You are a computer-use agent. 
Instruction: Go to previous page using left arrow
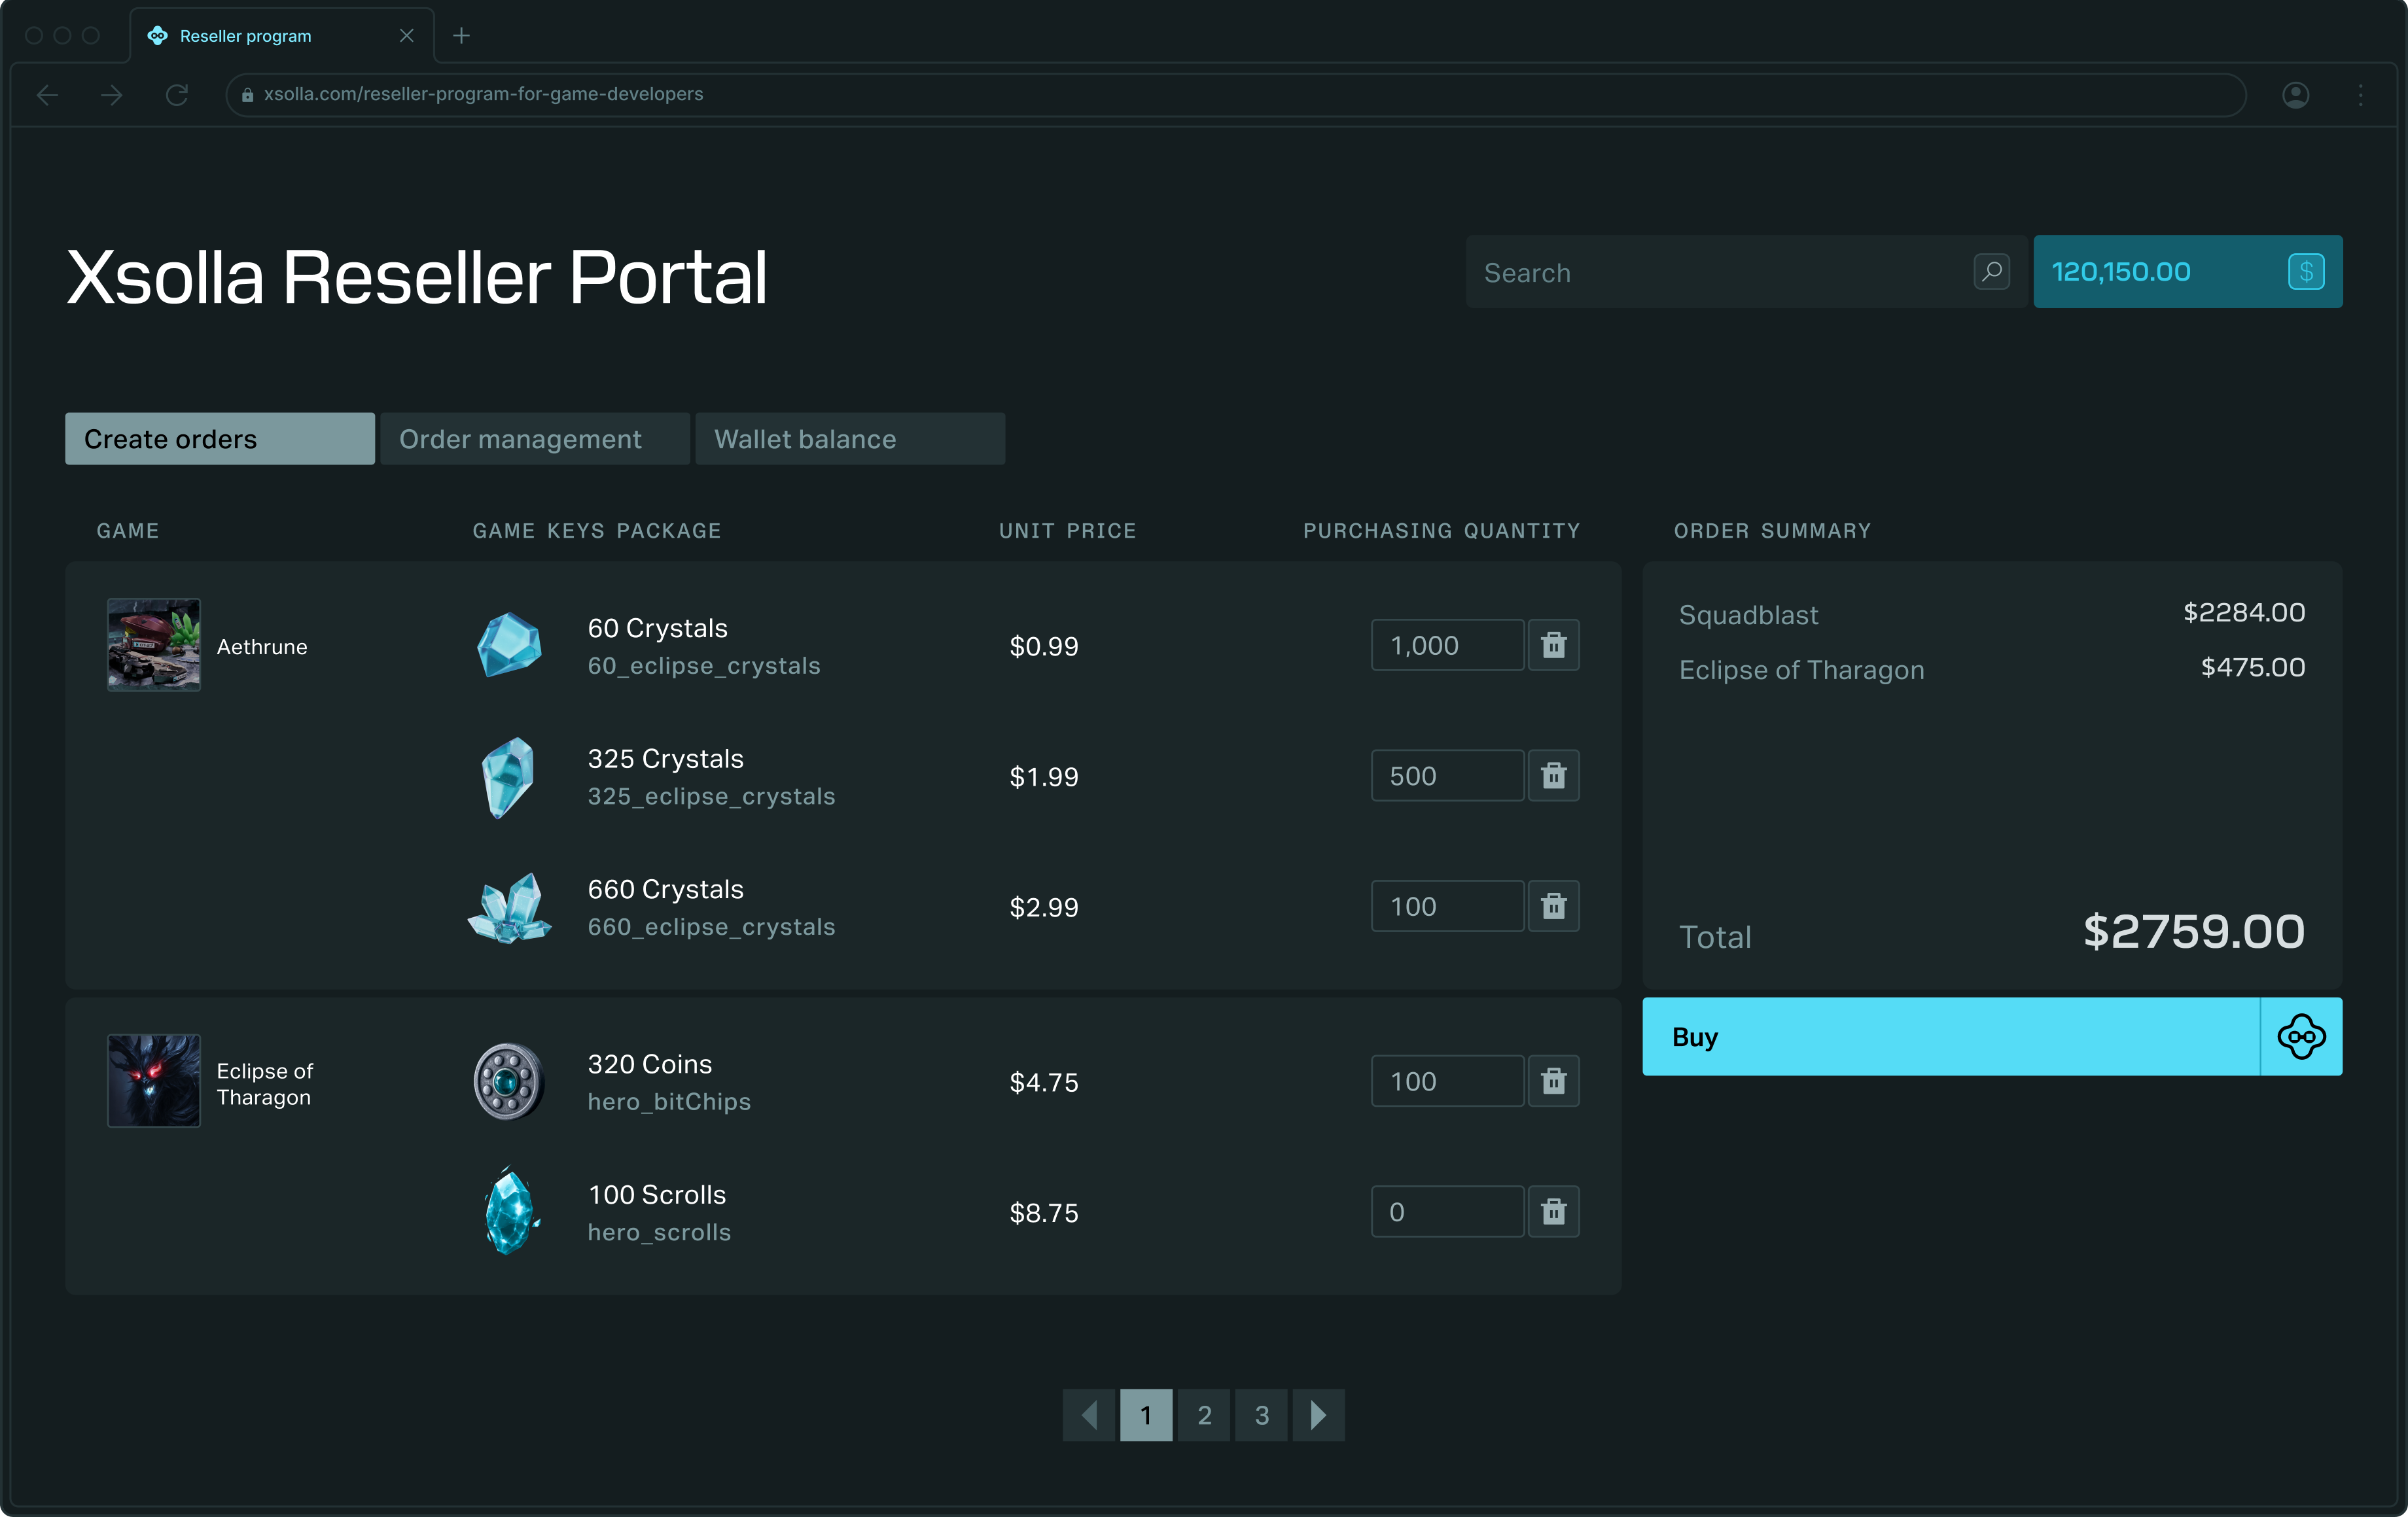click(x=1089, y=1415)
